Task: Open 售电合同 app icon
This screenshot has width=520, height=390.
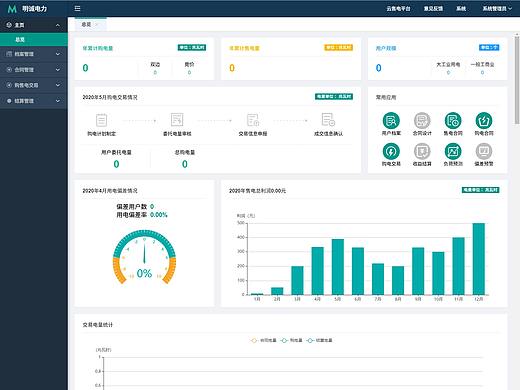Action: [453, 121]
